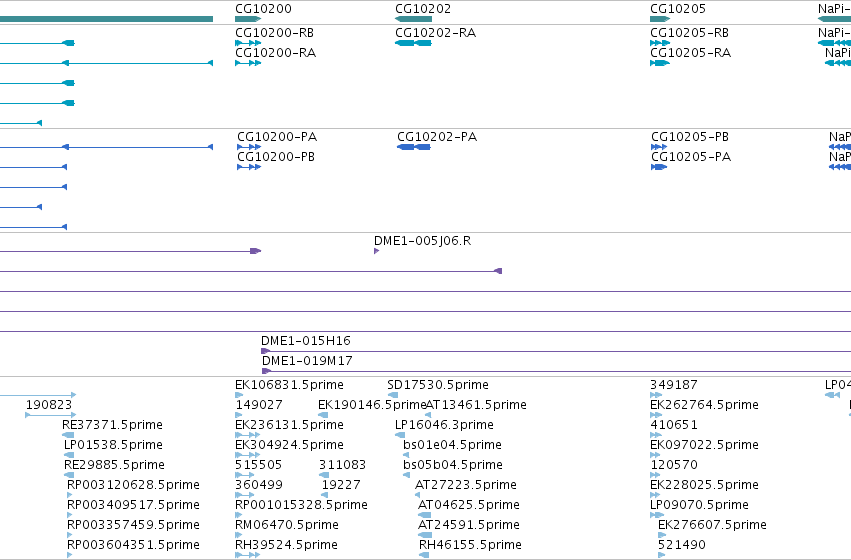851x560 pixels.
Task: Select the DME1-015H16 clone label
Action: [306, 341]
